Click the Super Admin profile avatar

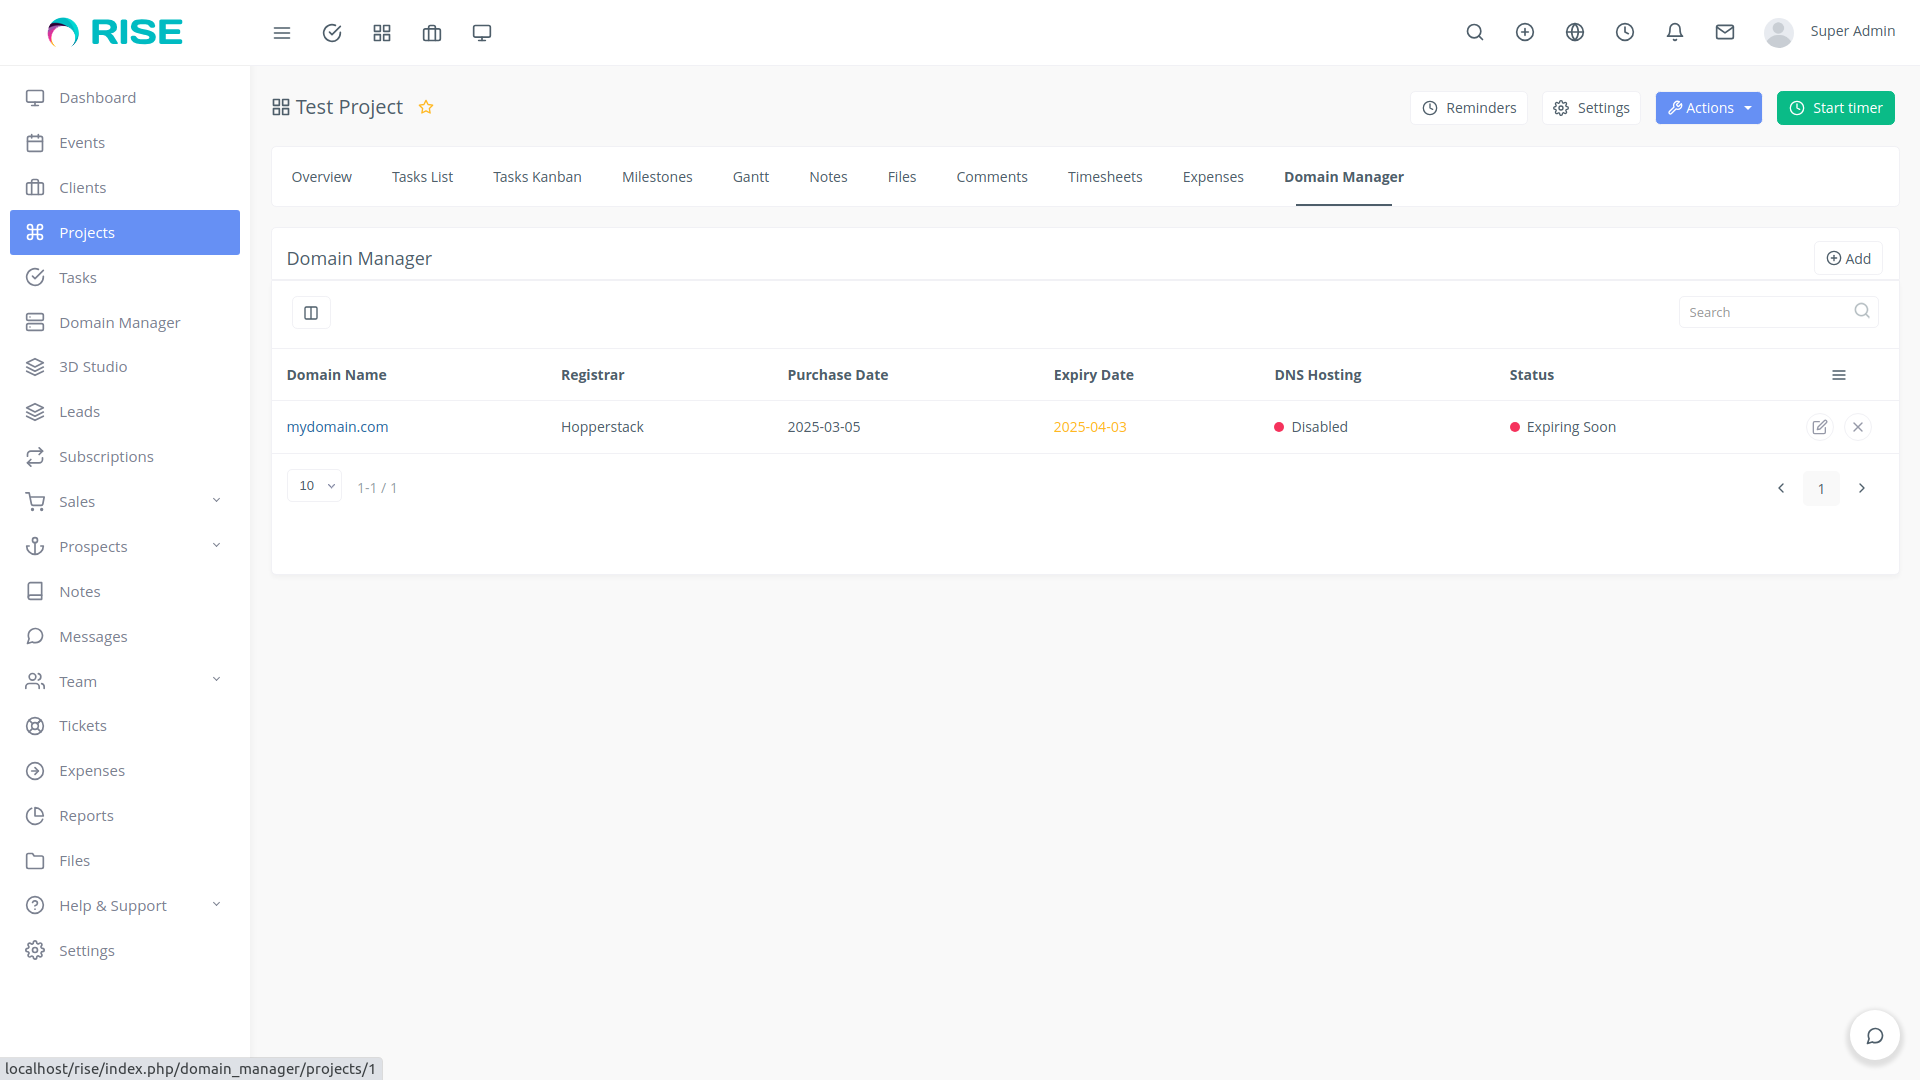(1779, 32)
